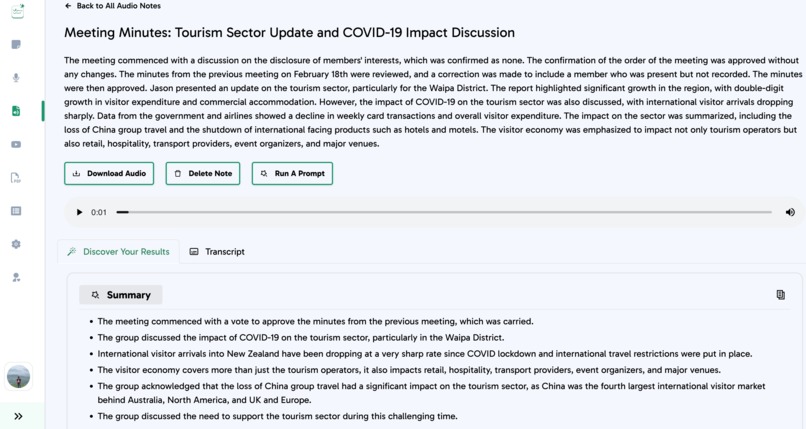Seek within the audio progress bar
Screen dimensions: 806x429
444,212
